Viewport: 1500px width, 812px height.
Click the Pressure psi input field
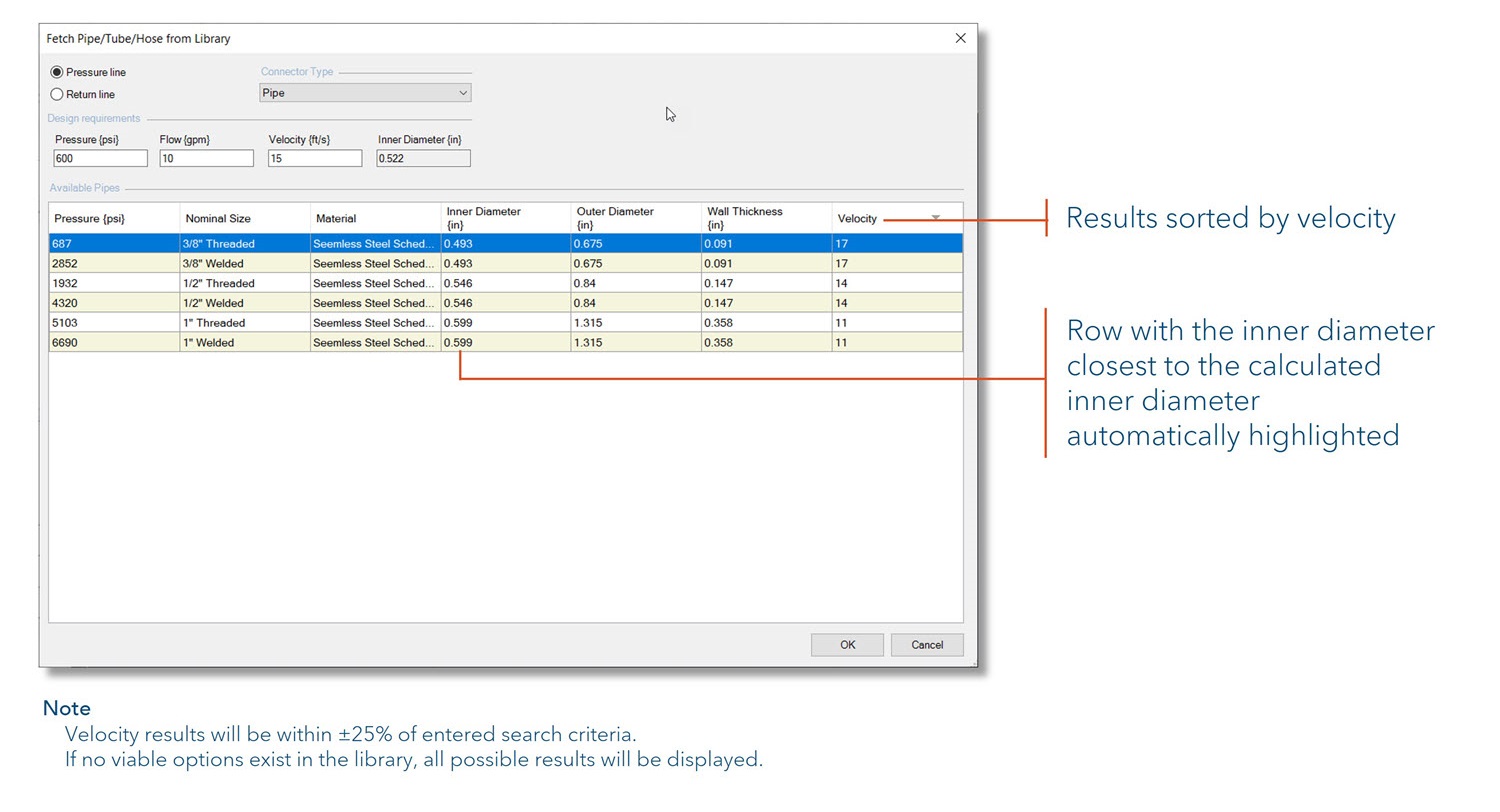[x=100, y=158]
